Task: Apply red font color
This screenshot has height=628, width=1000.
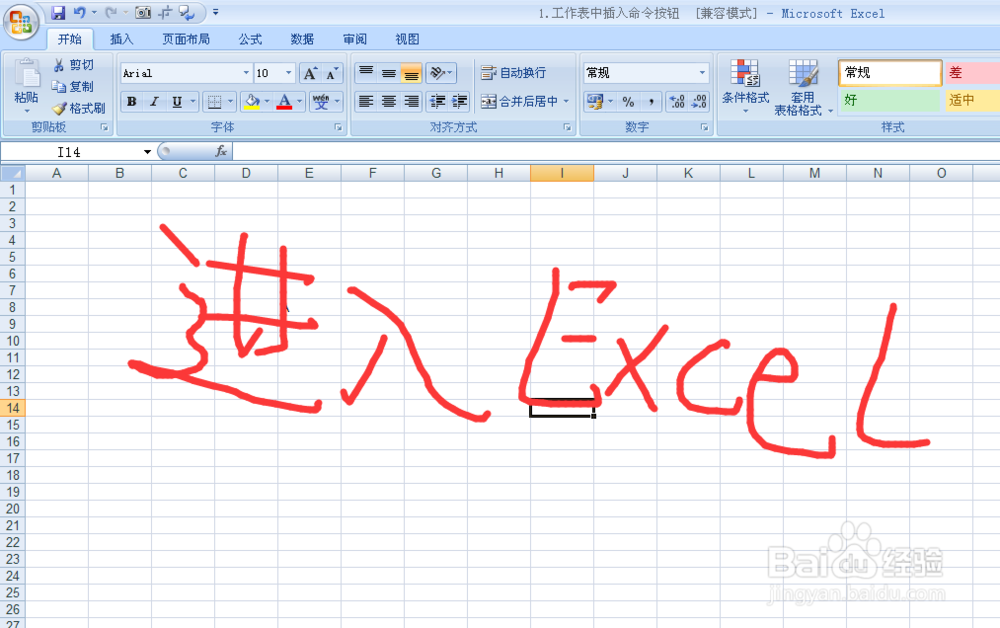Action: tap(284, 101)
